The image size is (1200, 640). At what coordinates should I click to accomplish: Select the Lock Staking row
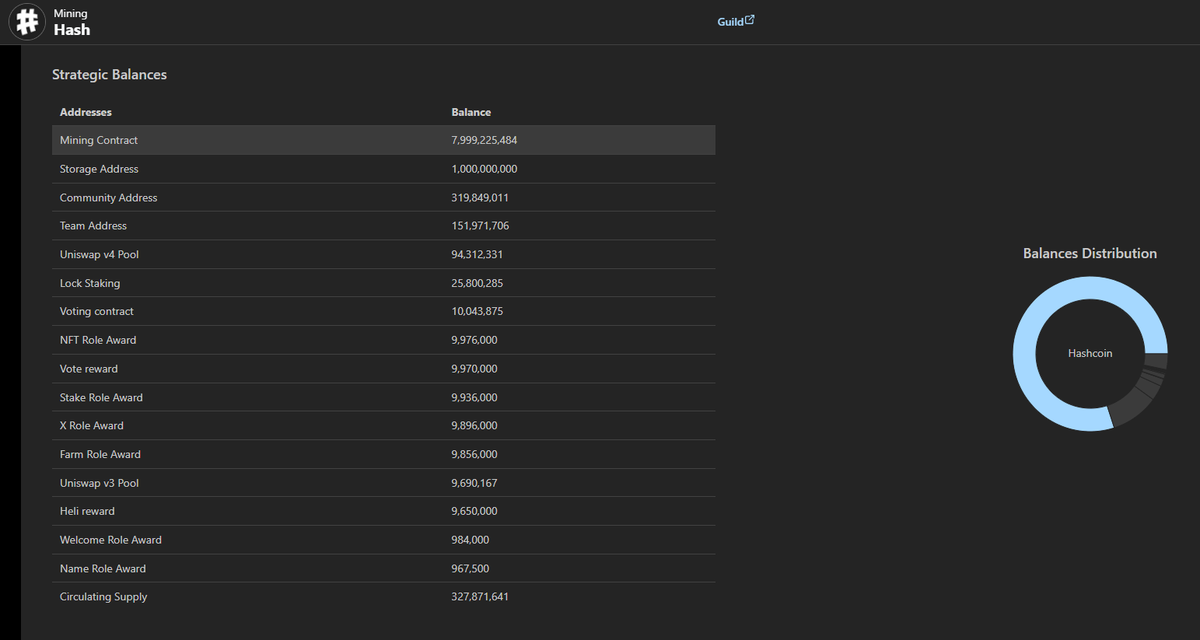point(383,283)
